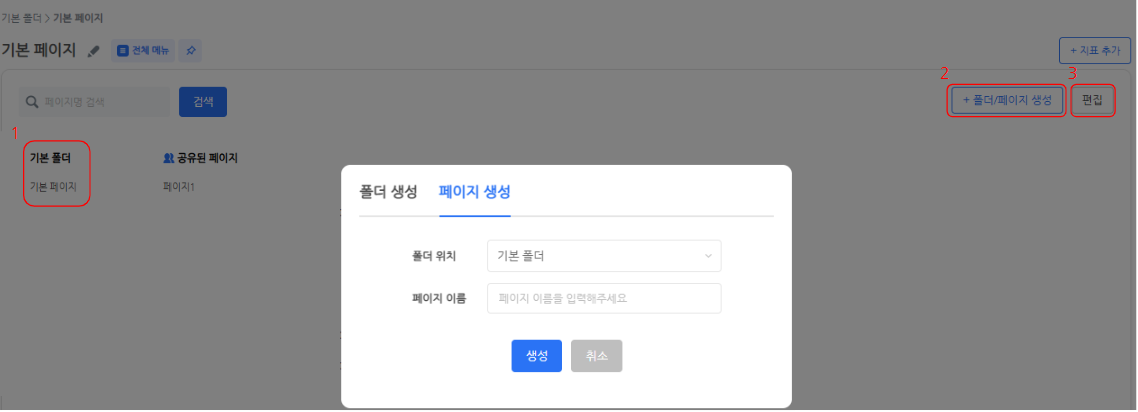1138x412 pixels.
Task: Click the 생성 button in the dialog
Action: coord(536,356)
